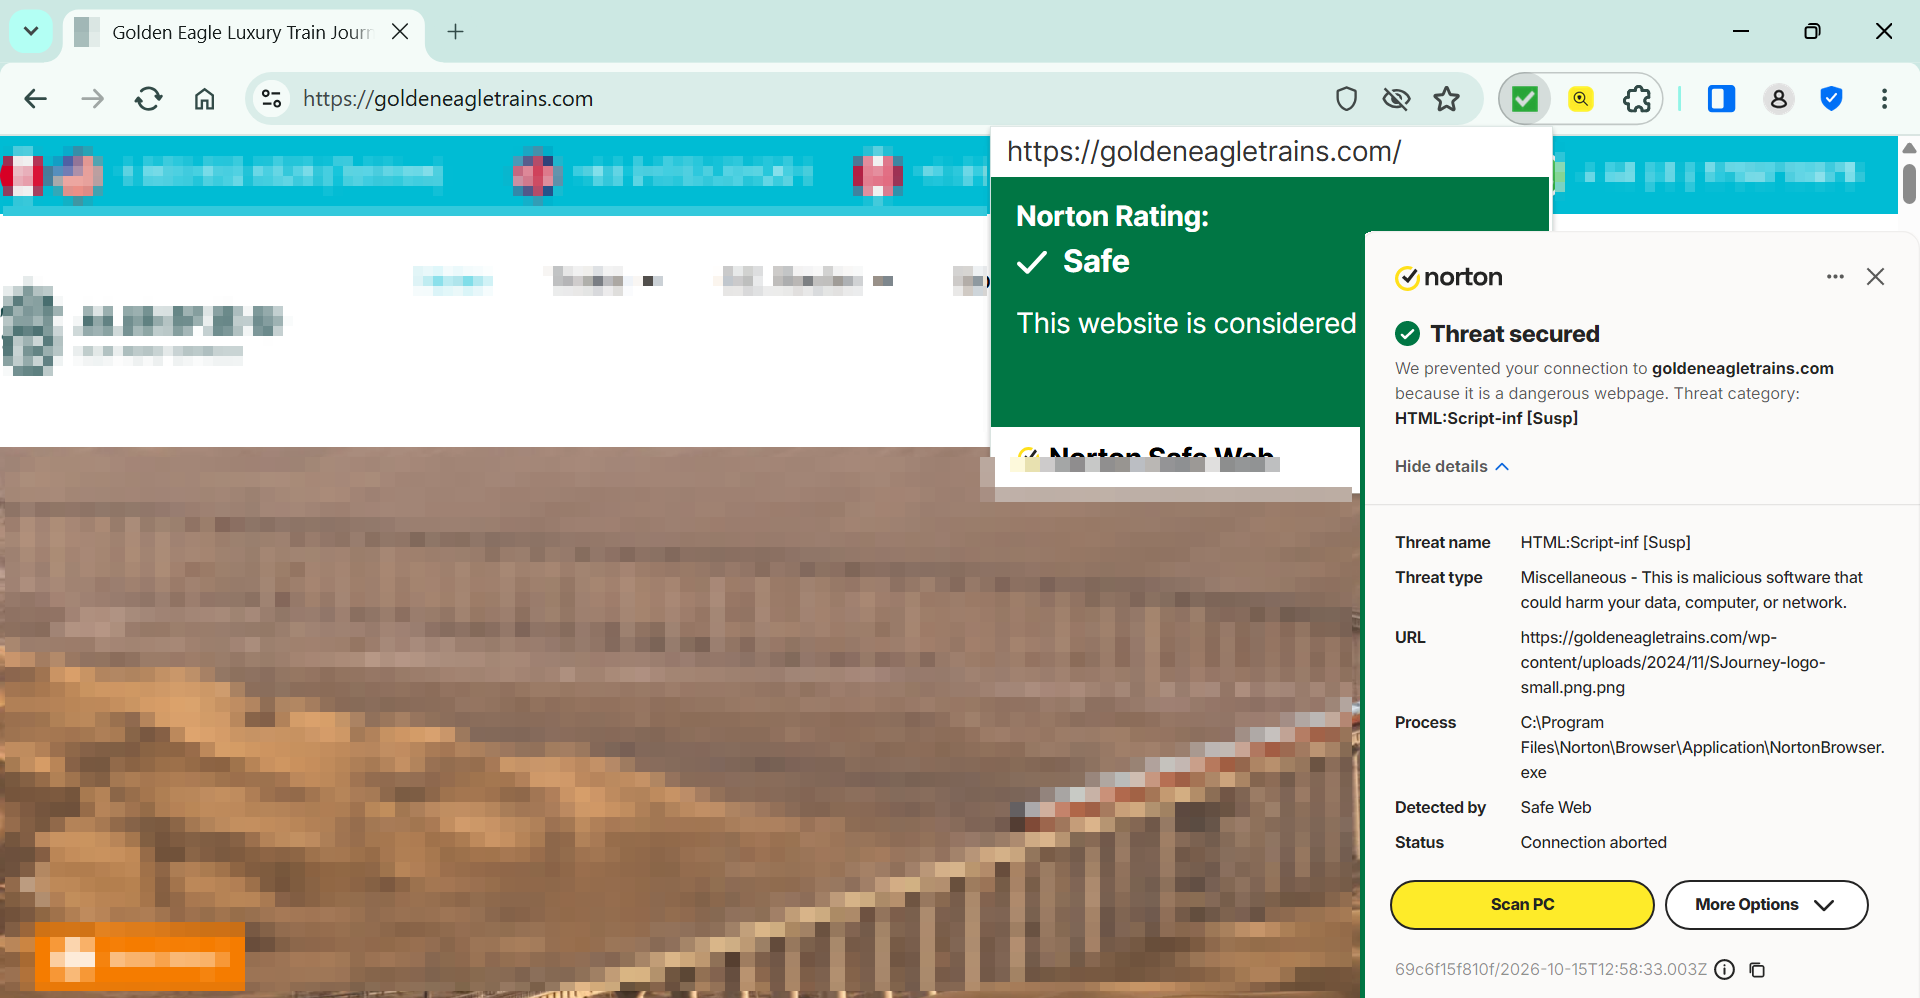Viewport: 1920px width, 998px height.
Task: Open the tab search dropdown arrow
Action: [x=31, y=31]
